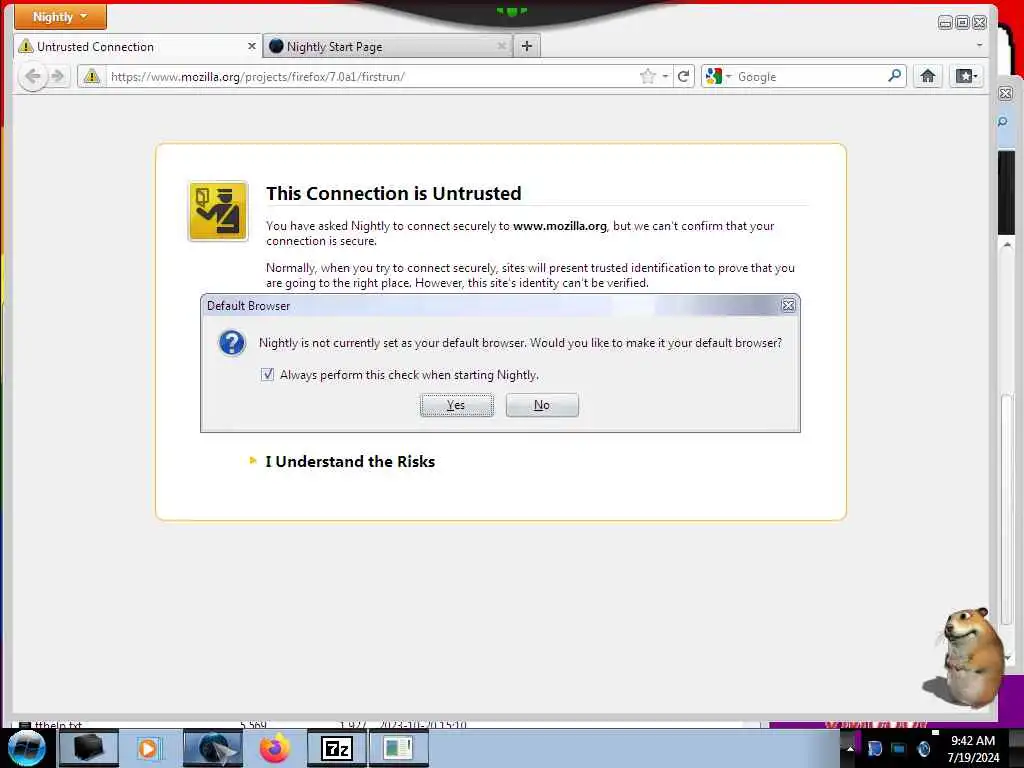
Task: Click the search magnifier icon
Action: [x=895, y=76]
